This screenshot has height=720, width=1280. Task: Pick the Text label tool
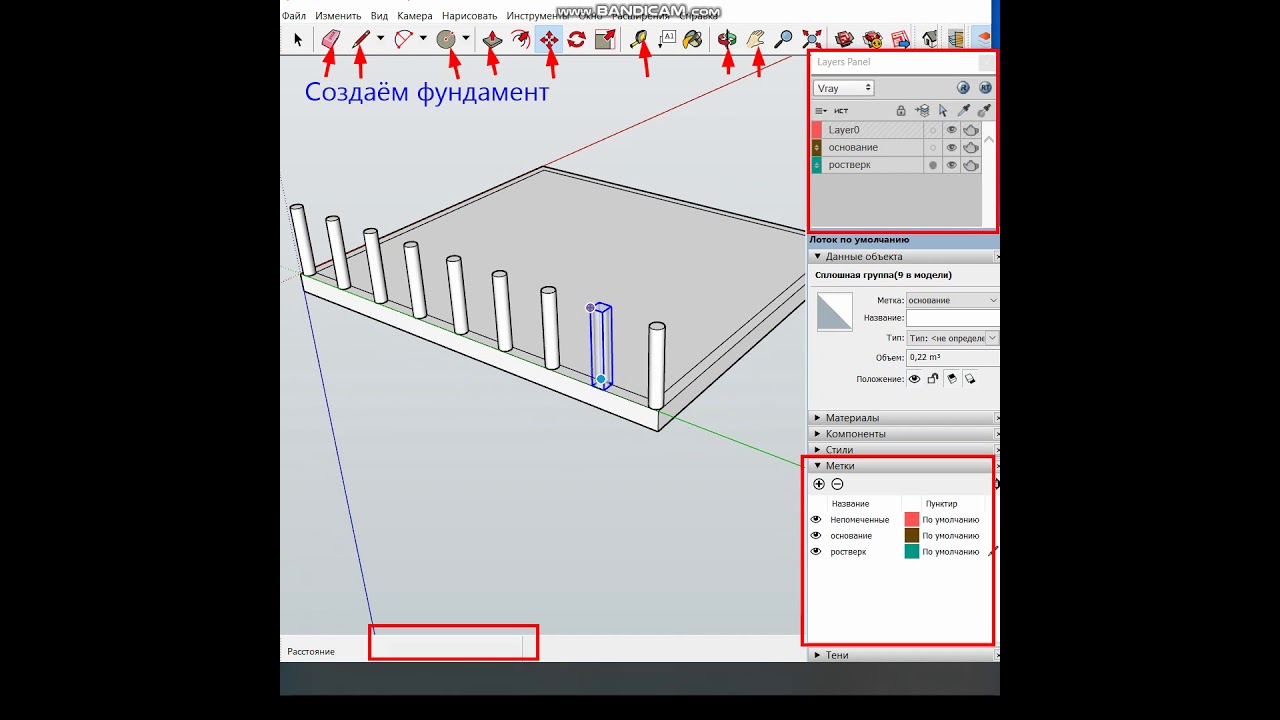point(667,39)
